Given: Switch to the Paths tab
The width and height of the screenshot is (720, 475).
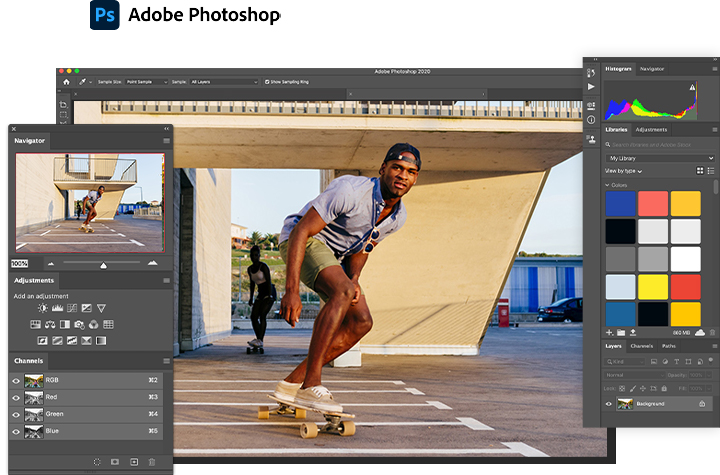Looking at the screenshot, I should [x=669, y=346].
